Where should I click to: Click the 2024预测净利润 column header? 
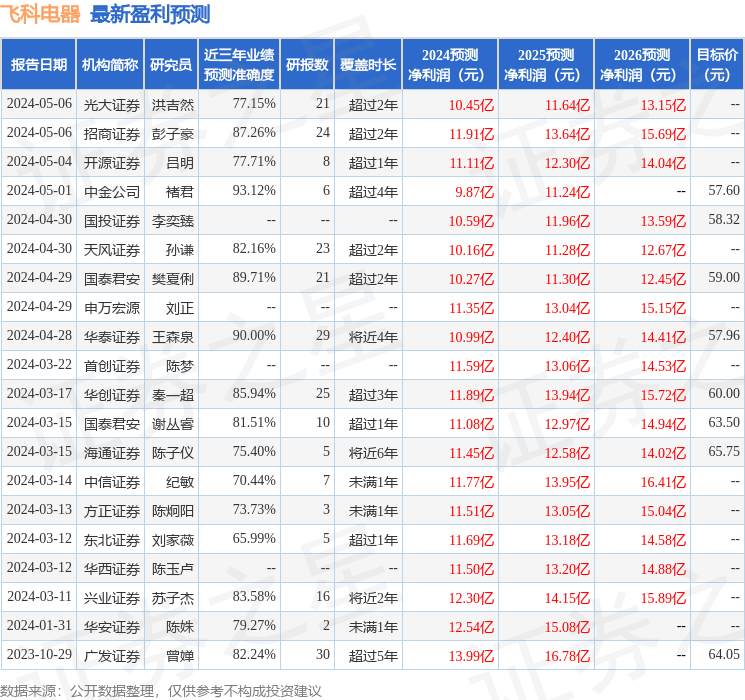[x=450, y=65]
